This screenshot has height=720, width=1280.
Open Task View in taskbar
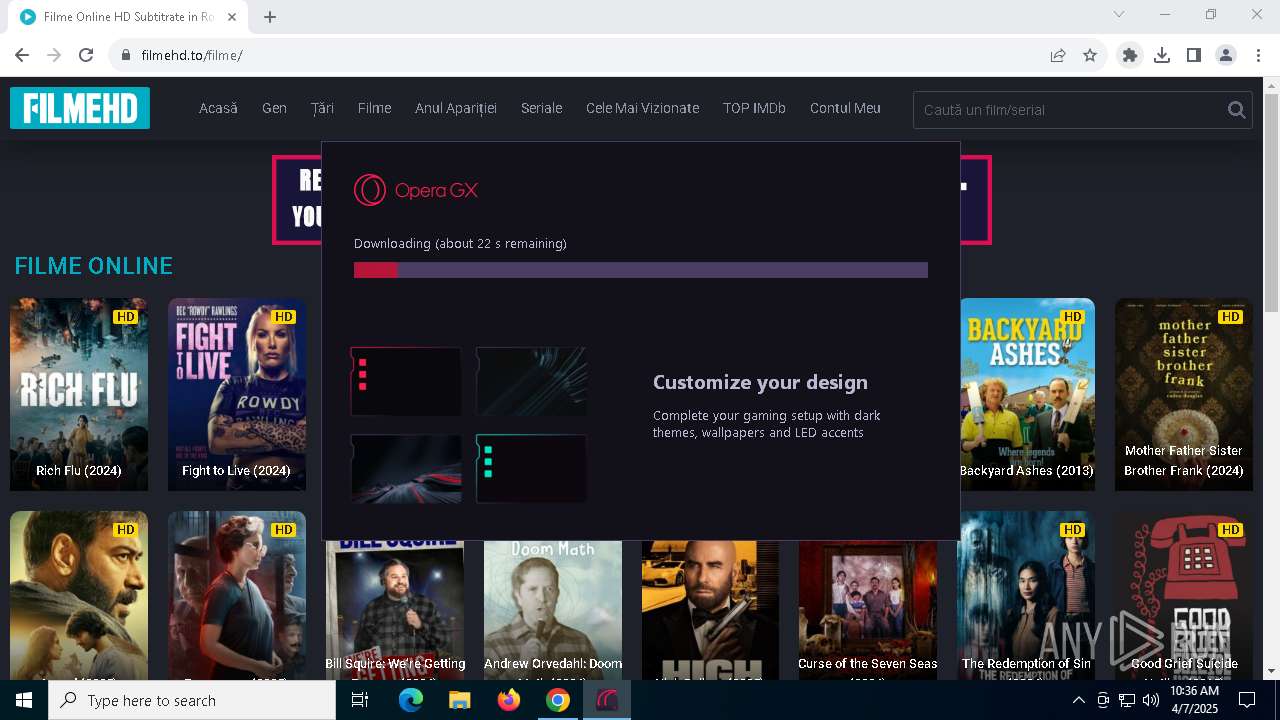pos(360,700)
